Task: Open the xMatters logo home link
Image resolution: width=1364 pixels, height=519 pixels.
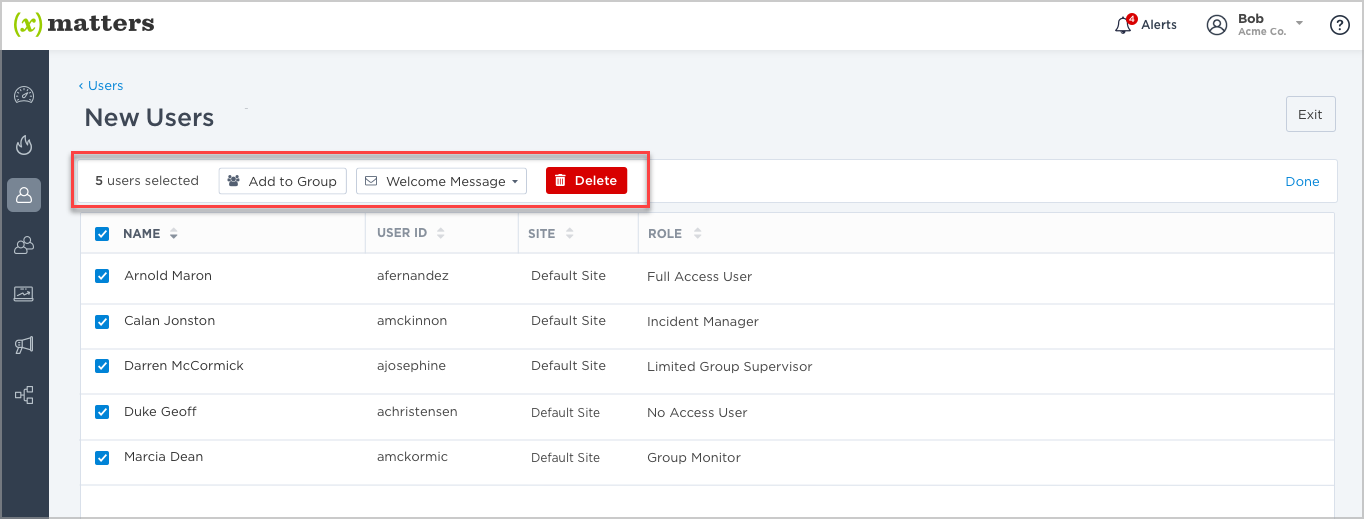Action: point(84,24)
